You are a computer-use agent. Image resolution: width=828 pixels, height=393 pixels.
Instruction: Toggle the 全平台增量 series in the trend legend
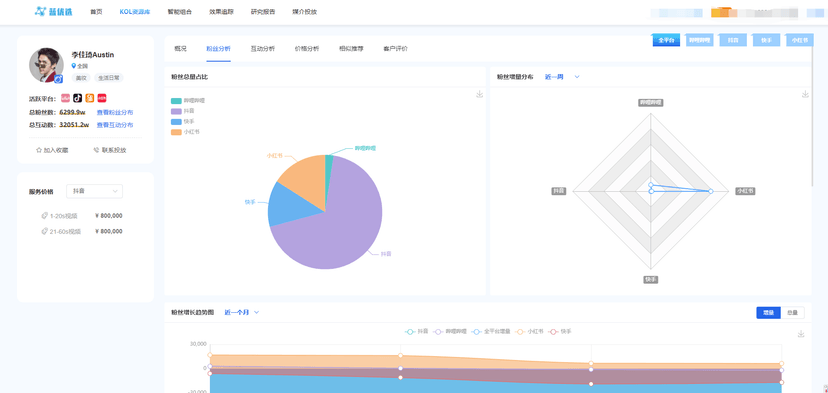(491, 332)
